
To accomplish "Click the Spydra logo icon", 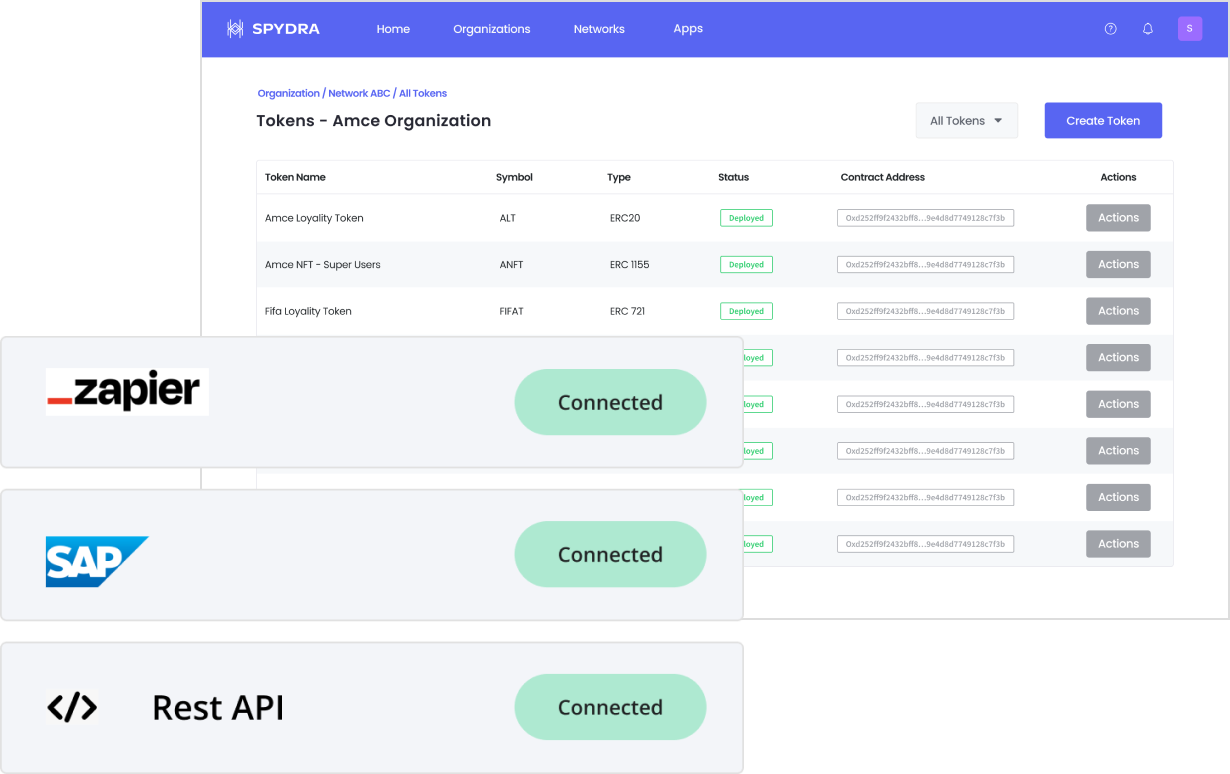I will point(235,29).
